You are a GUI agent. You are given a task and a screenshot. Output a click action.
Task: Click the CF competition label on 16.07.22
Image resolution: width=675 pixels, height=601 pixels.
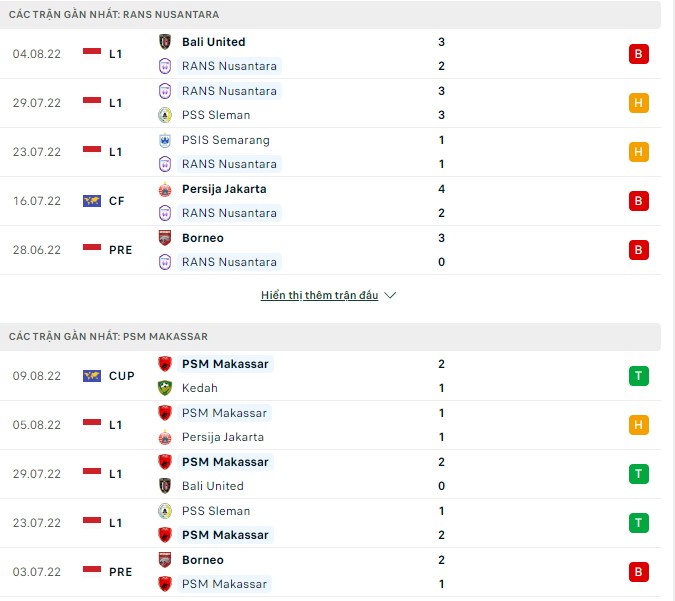point(117,201)
